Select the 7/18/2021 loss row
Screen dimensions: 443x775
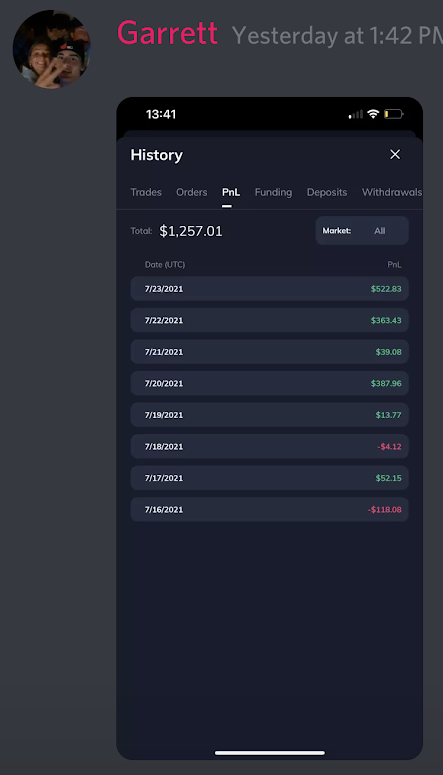click(x=269, y=446)
